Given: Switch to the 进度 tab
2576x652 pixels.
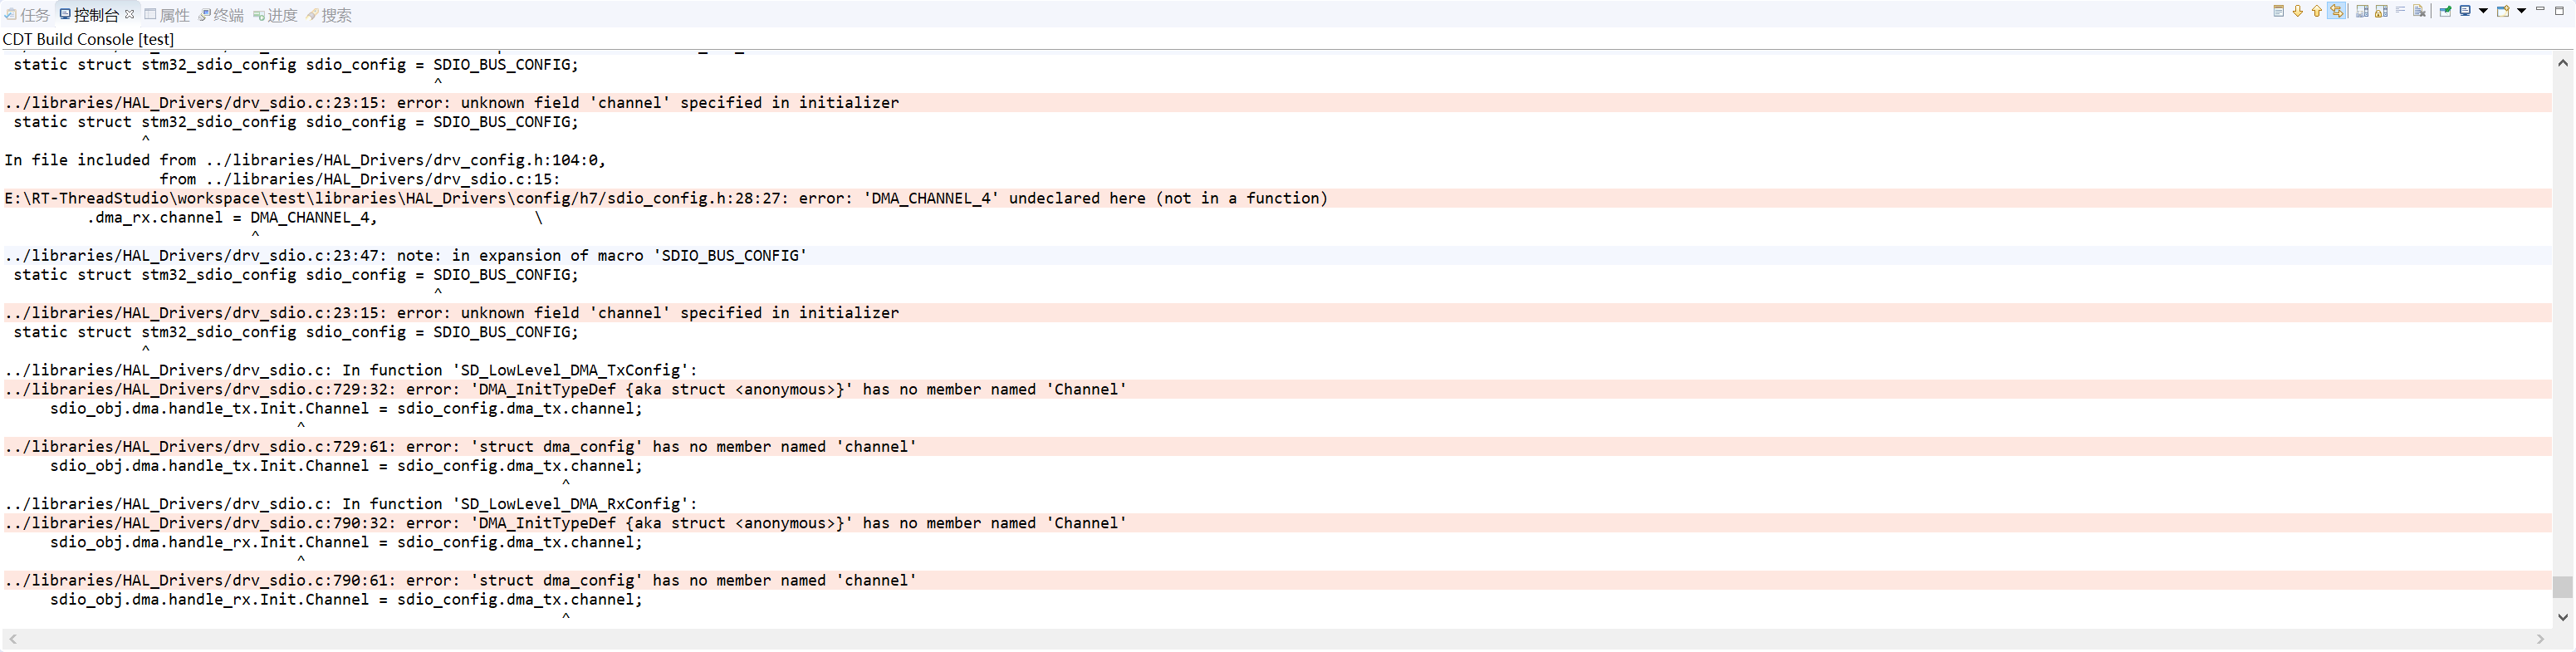Looking at the screenshot, I should (275, 15).
